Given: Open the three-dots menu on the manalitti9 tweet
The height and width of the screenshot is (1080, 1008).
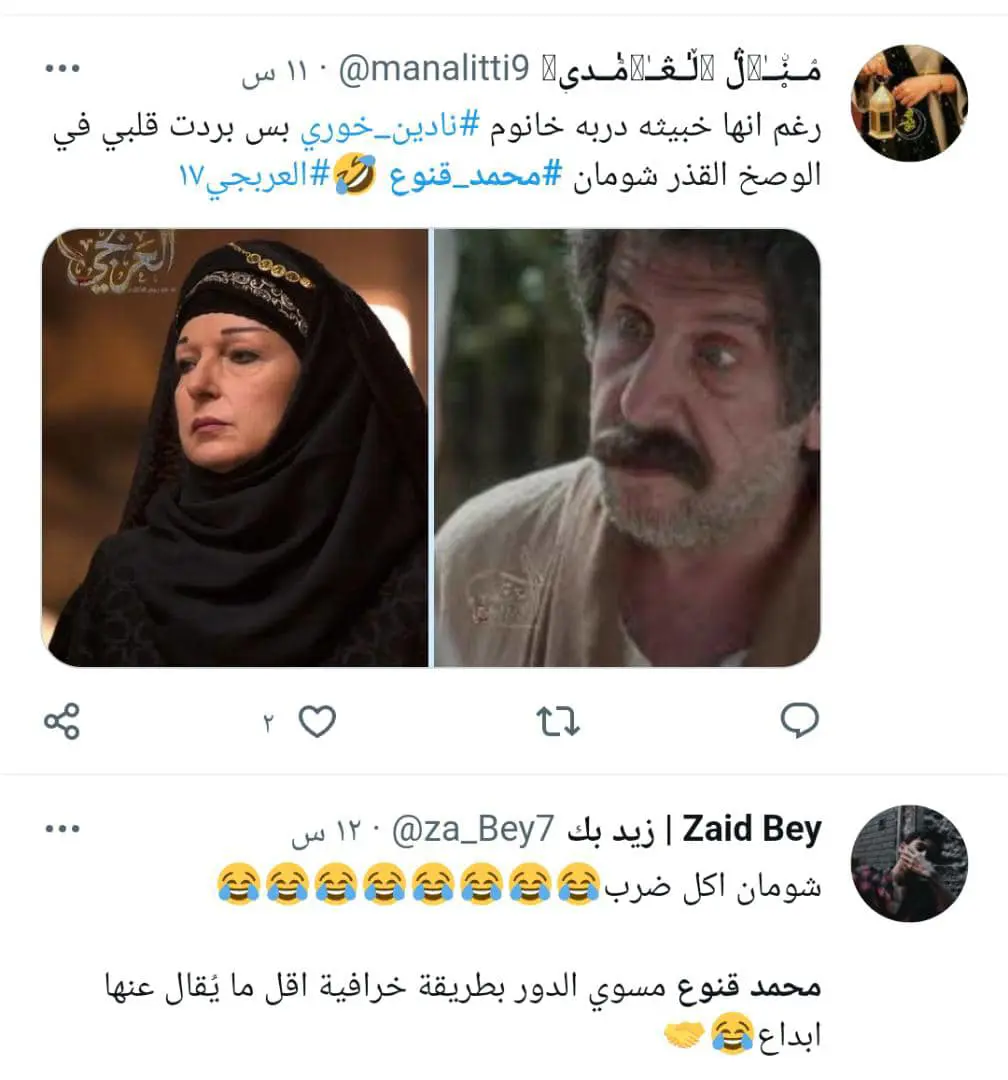Looking at the screenshot, I should click(x=63, y=68).
